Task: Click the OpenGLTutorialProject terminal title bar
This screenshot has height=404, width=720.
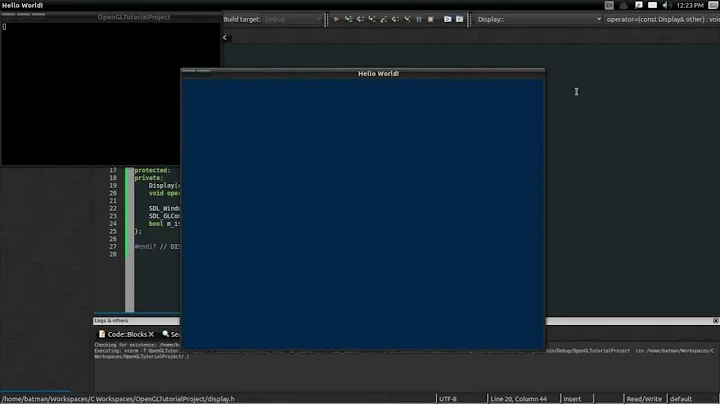Action: pyautogui.click(x=111, y=17)
